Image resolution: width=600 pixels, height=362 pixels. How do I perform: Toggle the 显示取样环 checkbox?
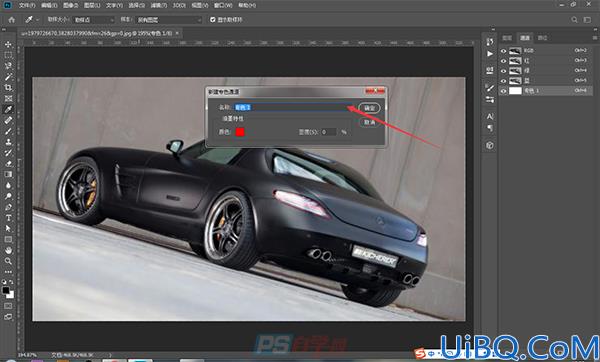pos(213,20)
